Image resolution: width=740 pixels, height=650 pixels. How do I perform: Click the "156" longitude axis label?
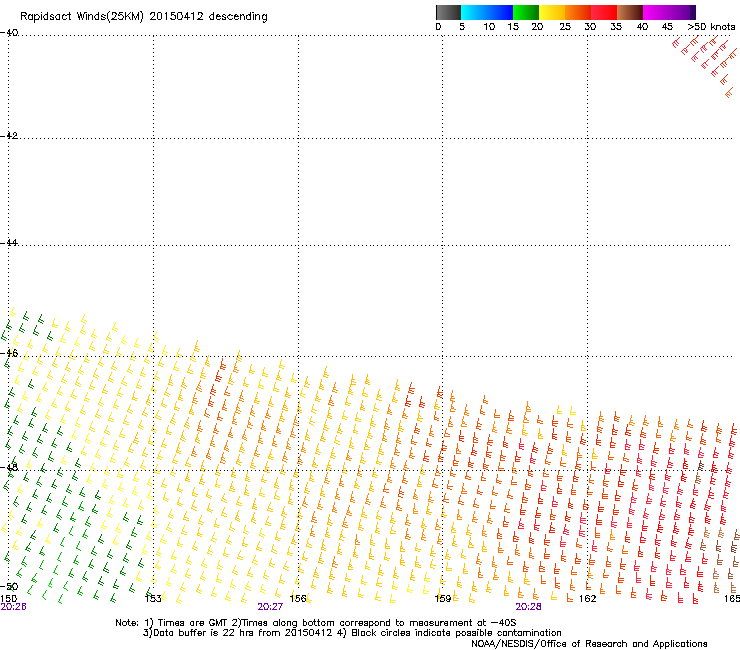pyautogui.click(x=298, y=599)
